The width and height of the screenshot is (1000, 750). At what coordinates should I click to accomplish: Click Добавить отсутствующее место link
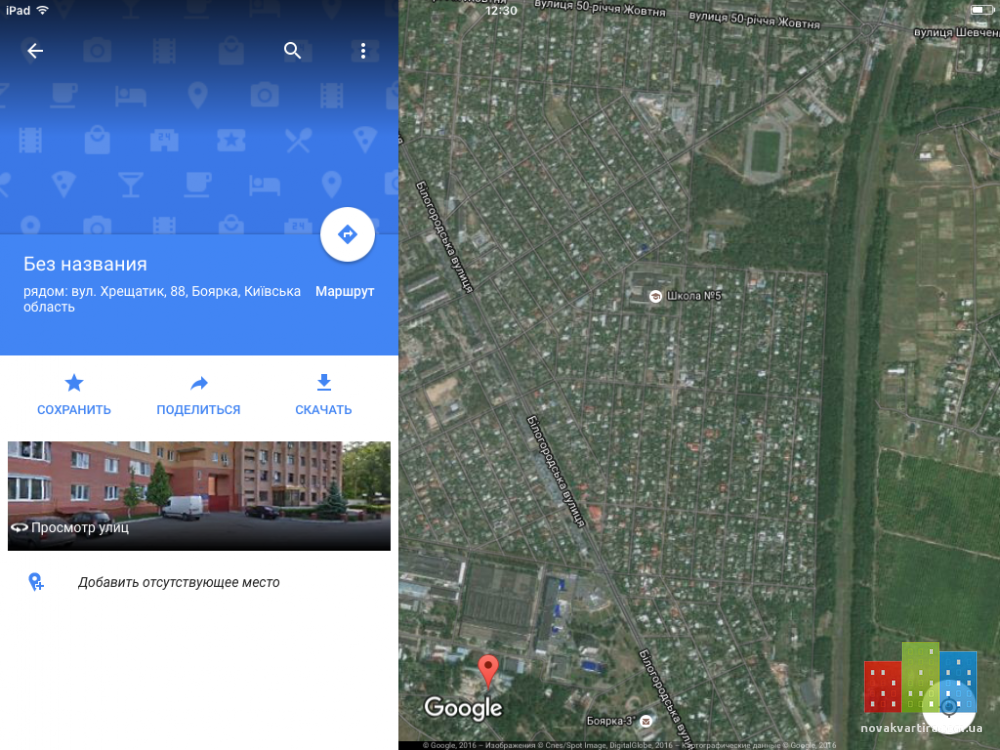click(x=179, y=582)
